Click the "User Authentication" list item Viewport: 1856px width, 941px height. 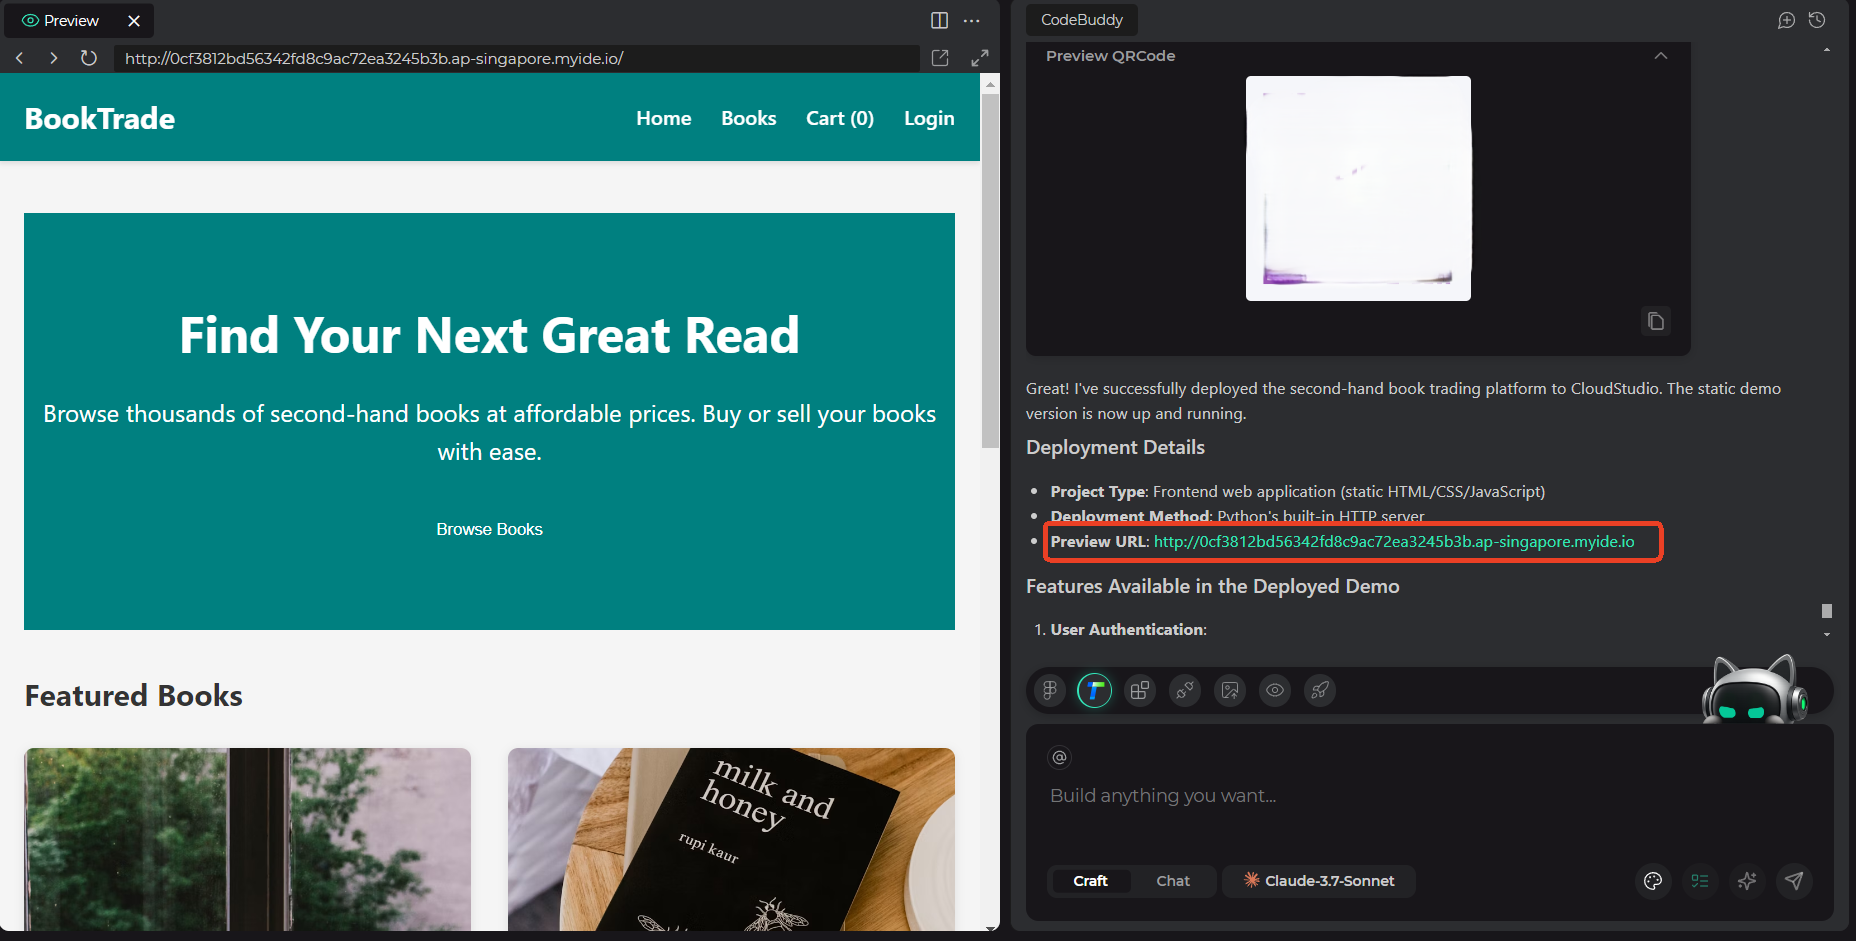(1128, 629)
